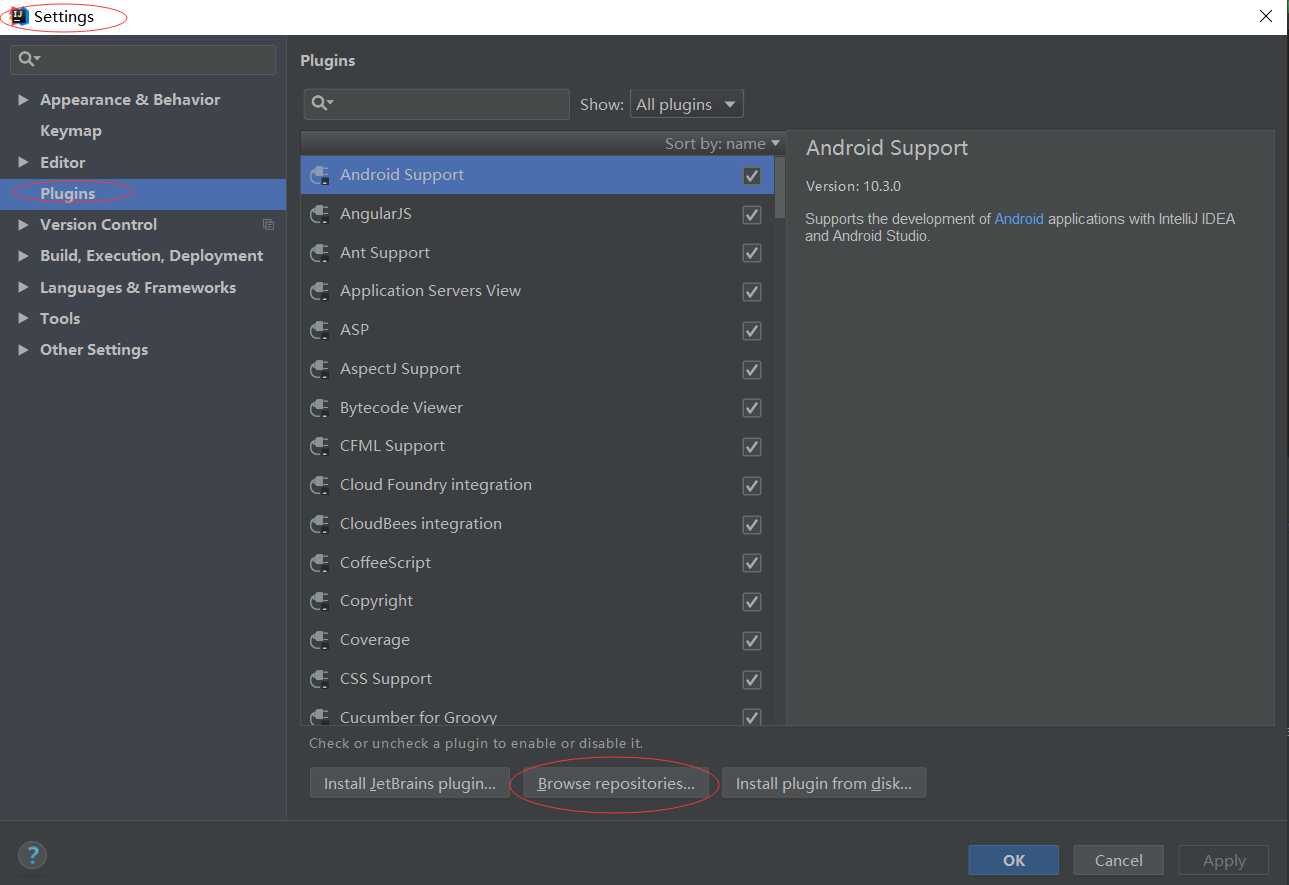Click the Bytecode Viewer plugin icon
Image resolution: width=1289 pixels, height=885 pixels.
(320, 408)
